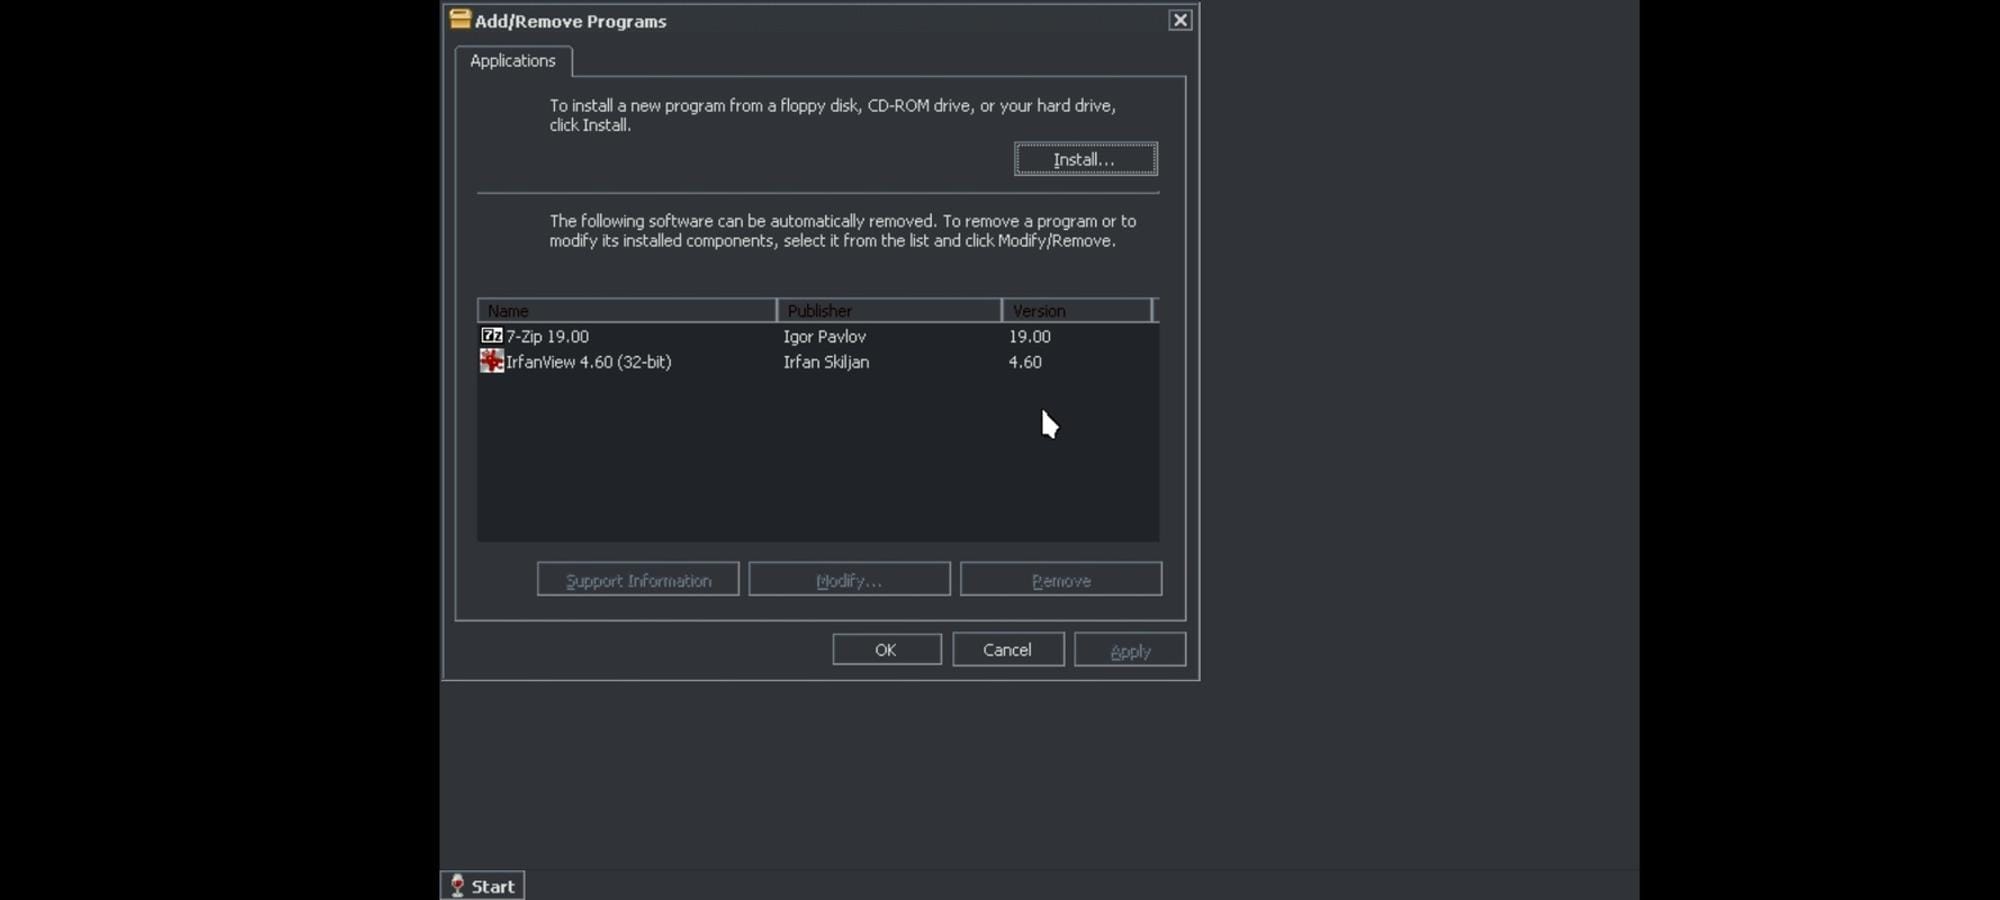This screenshot has width=2000, height=900.
Task: Switch to the Applications tab
Action: pyautogui.click(x=513, y=61)
